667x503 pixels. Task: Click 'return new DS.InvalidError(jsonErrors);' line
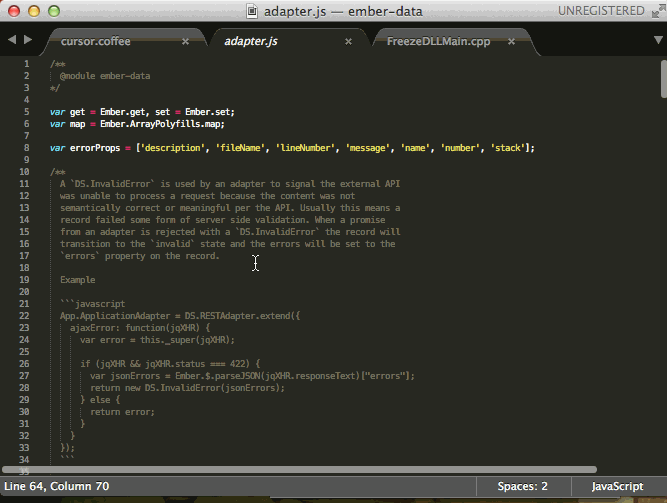(x=187, y=388)
